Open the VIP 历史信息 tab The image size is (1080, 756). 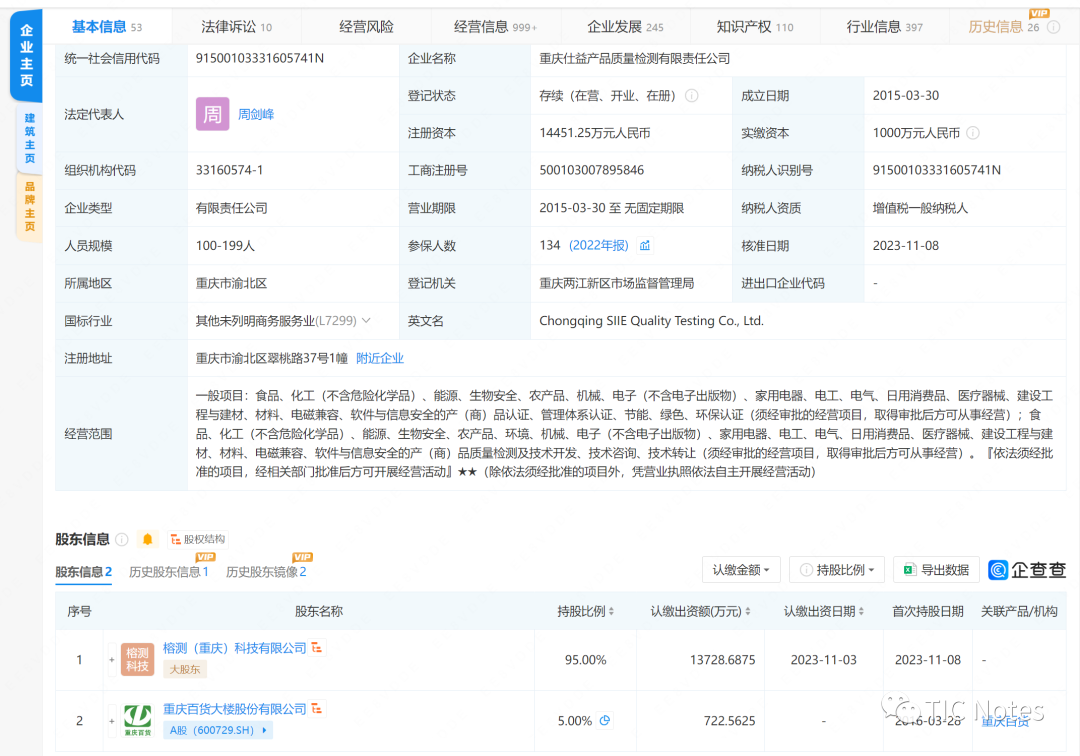click(x=1004, y=27)
